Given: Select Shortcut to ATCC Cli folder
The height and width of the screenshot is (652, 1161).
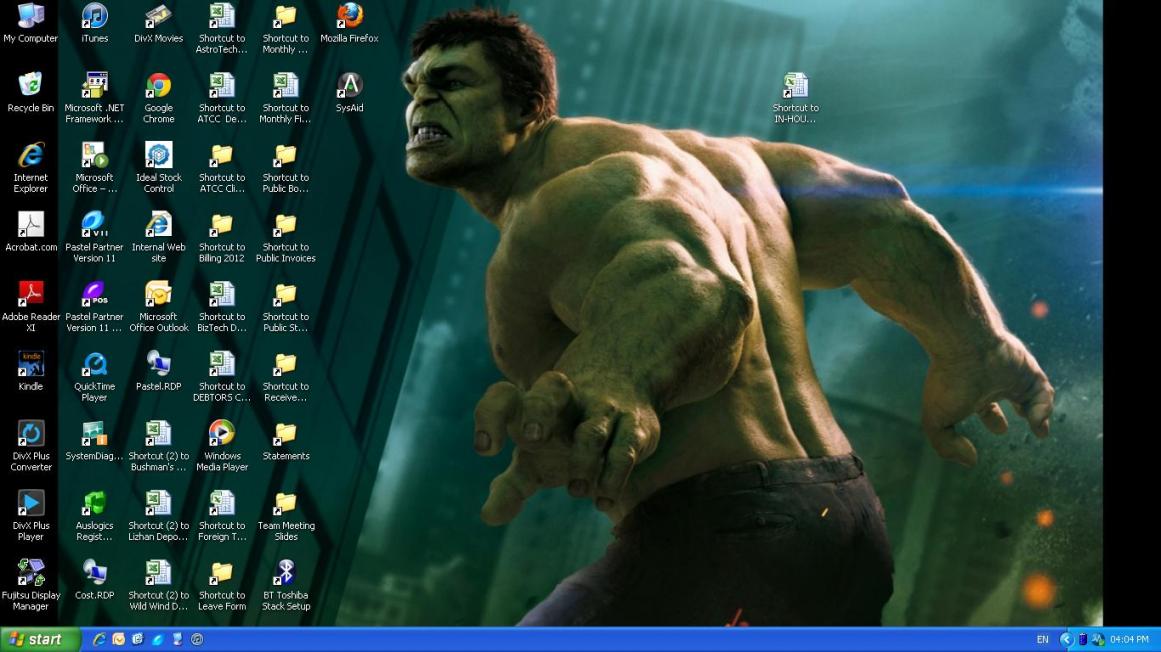Looking at the screenshot, I should coord(221,155).
